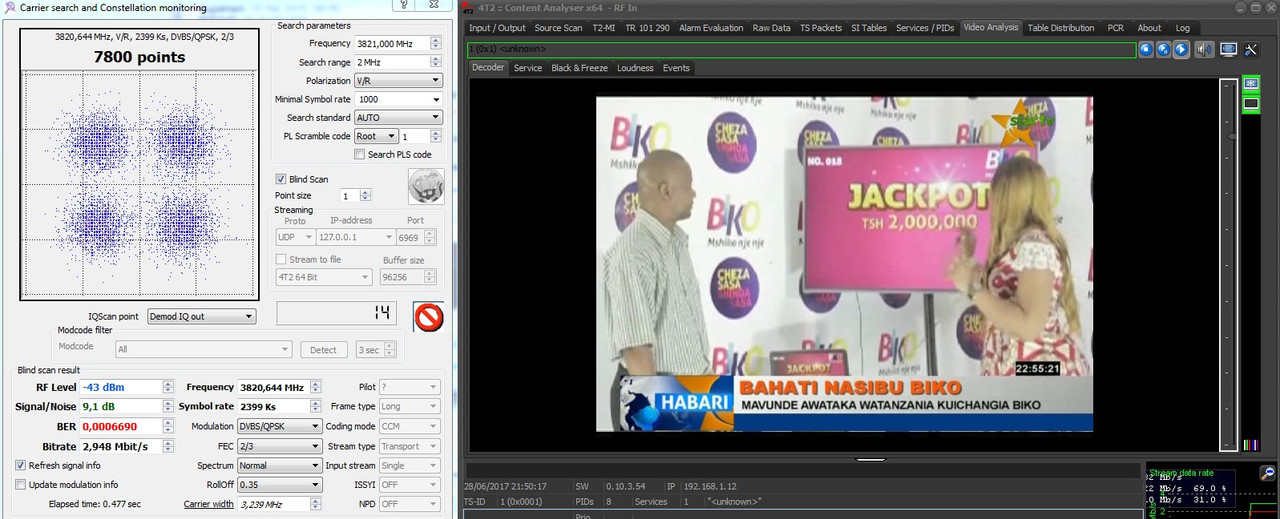The height and width of the screenshot is (519, 1280).
Task: Click the Carrier width 3,239 MHz value
Action: tap(274, 504)
